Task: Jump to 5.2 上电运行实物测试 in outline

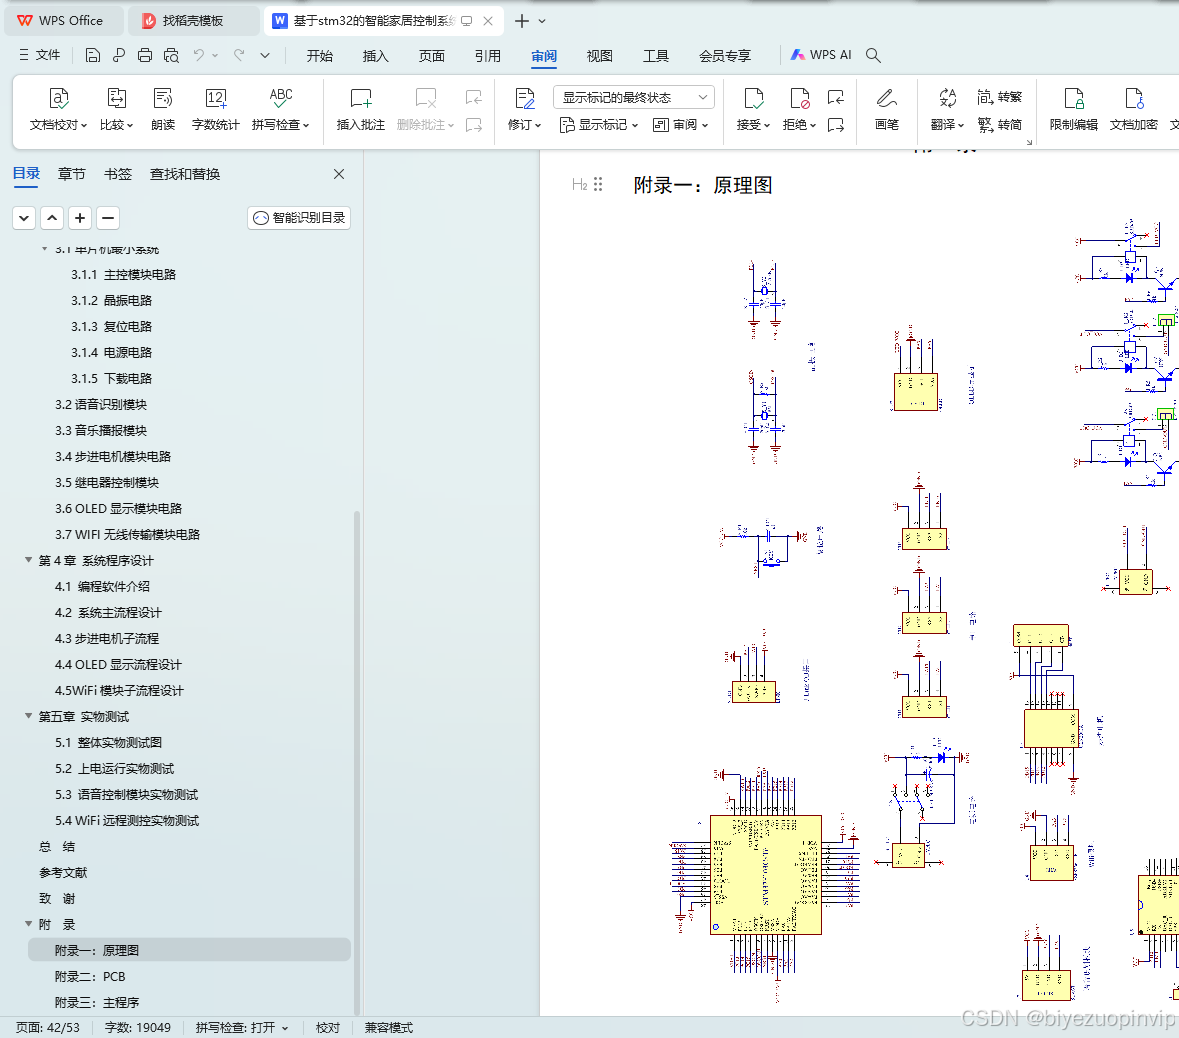Action: point(114,768)
